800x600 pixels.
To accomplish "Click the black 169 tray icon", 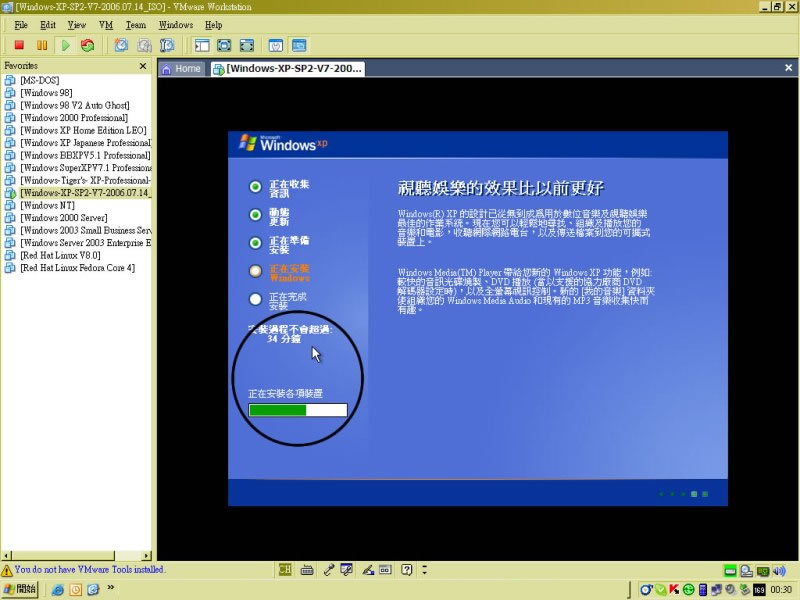I will [759, 590].
